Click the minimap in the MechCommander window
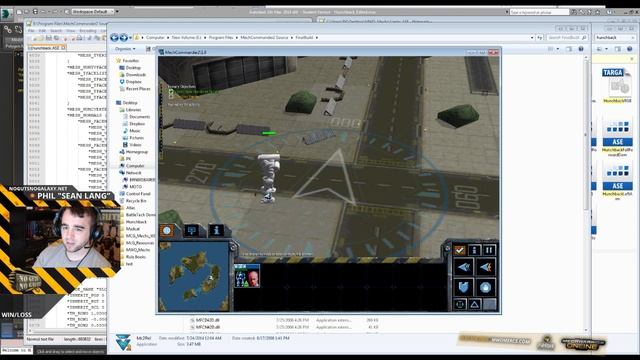The image size is (640, 360). click(x=194, y=276)
